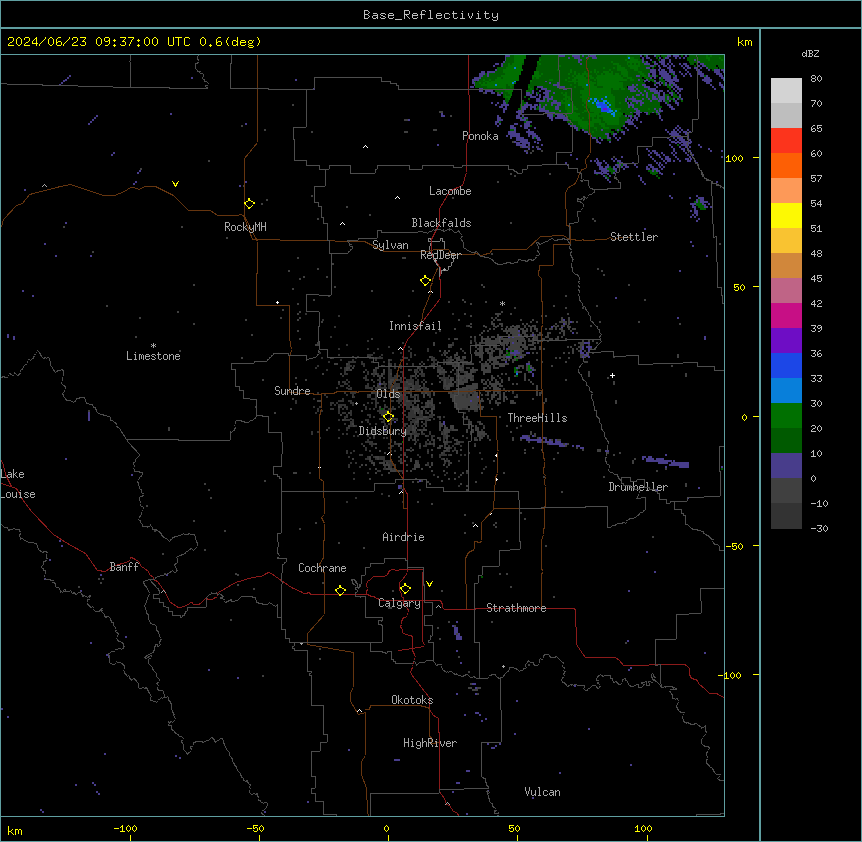This screenshot has width=862, height=842.
Task: Pick the purple 36-39 dBZ legend swatch
Action: 786,341
